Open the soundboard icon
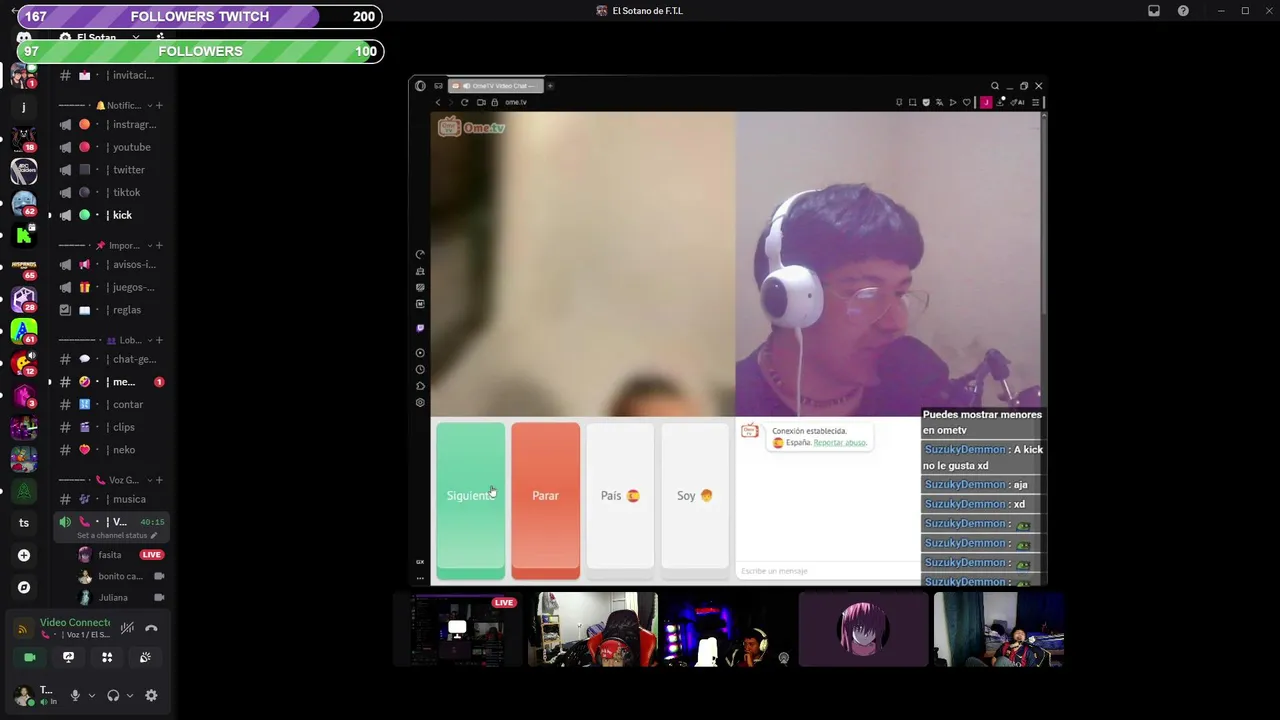 coord(145,657)
